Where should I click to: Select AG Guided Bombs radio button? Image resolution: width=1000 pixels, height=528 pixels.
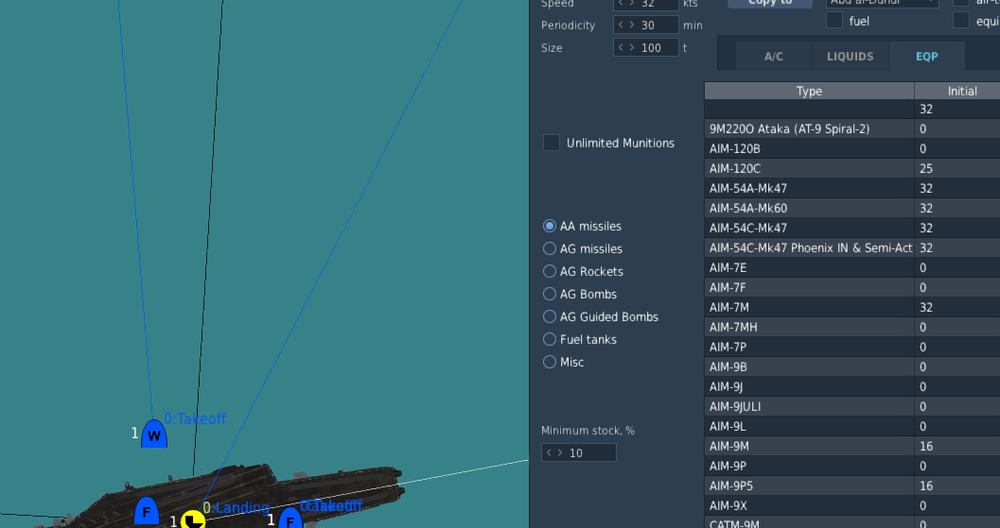point(549,316)
